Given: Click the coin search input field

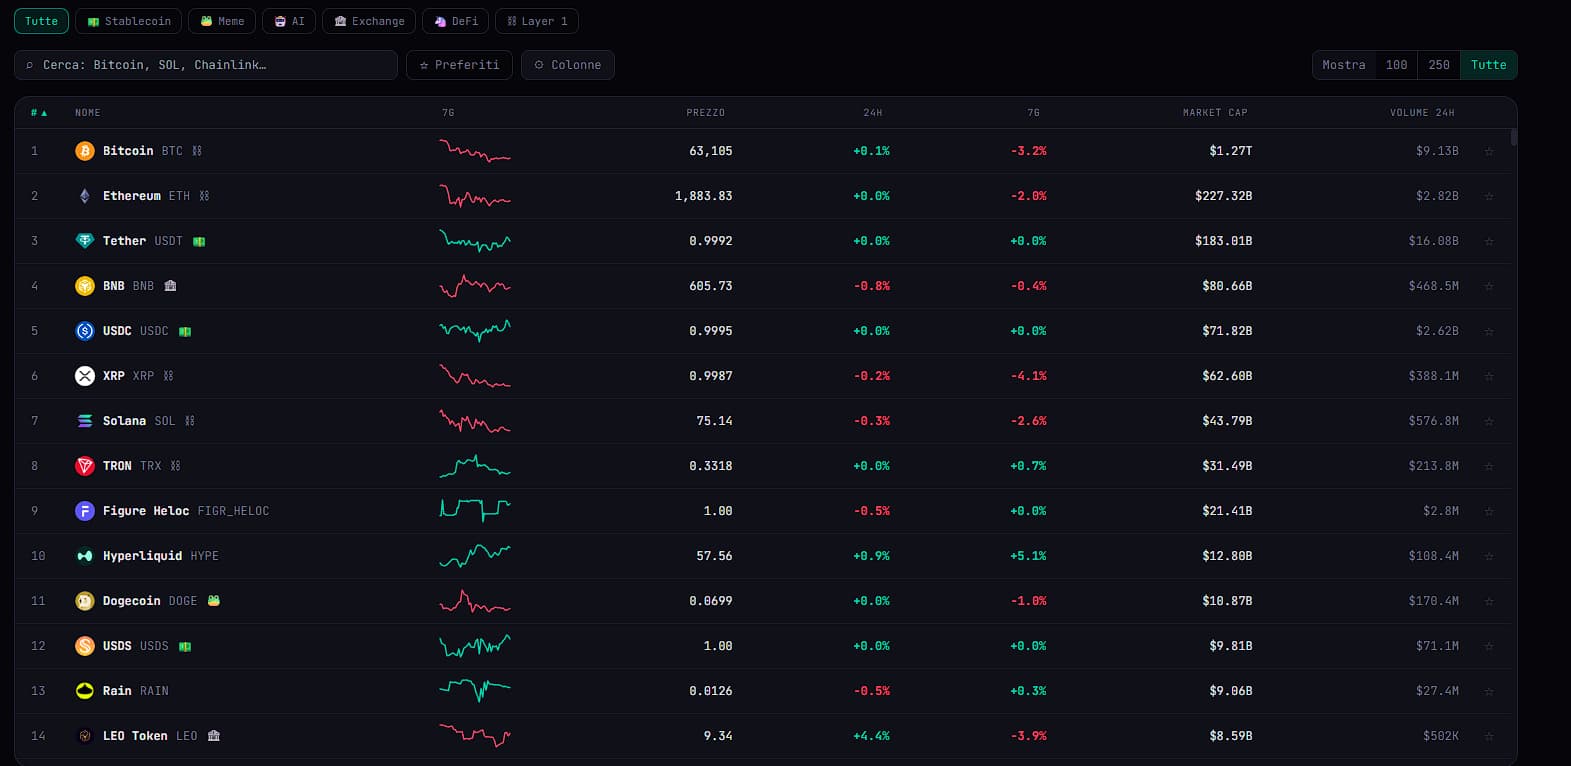Looking at the screenshot, I should (206, 65).
